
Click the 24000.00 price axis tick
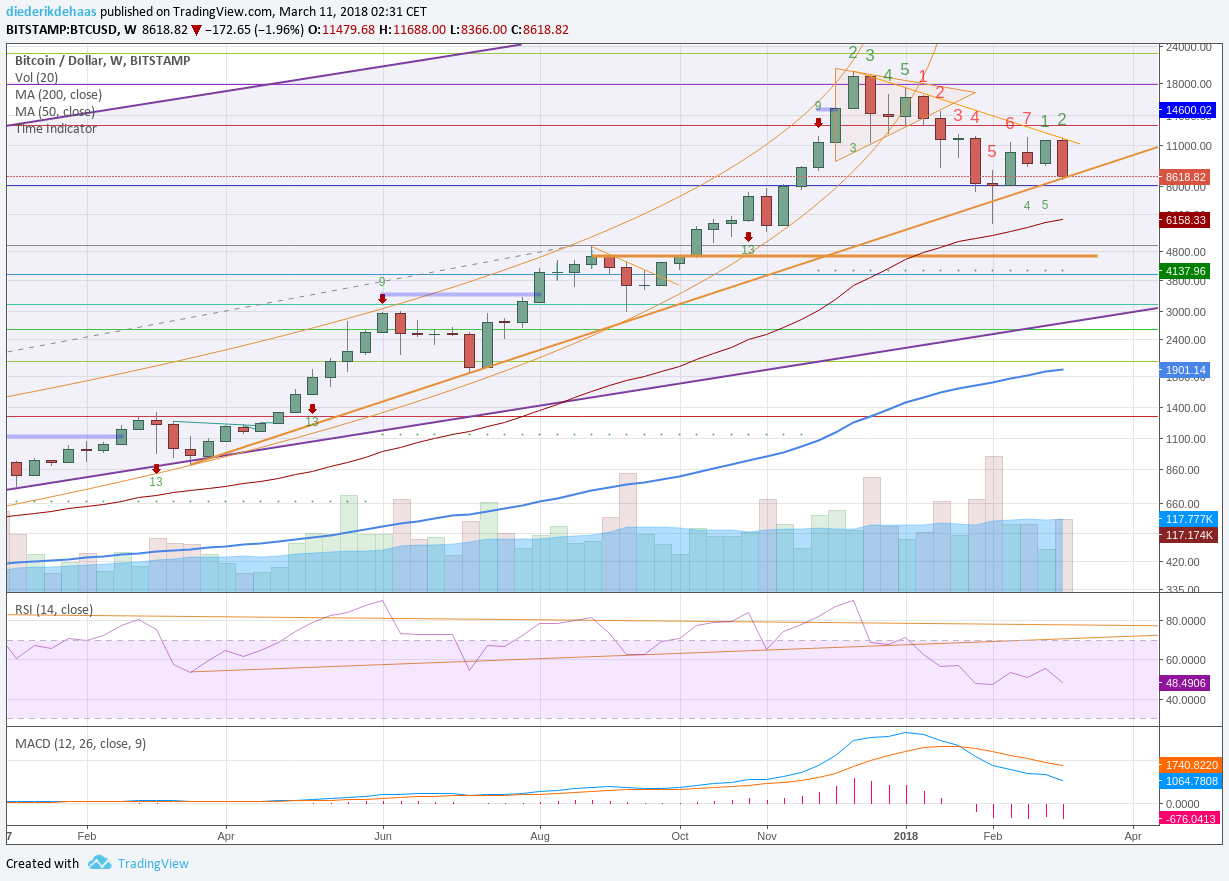pyautogui.click(x=1189, y=47)
